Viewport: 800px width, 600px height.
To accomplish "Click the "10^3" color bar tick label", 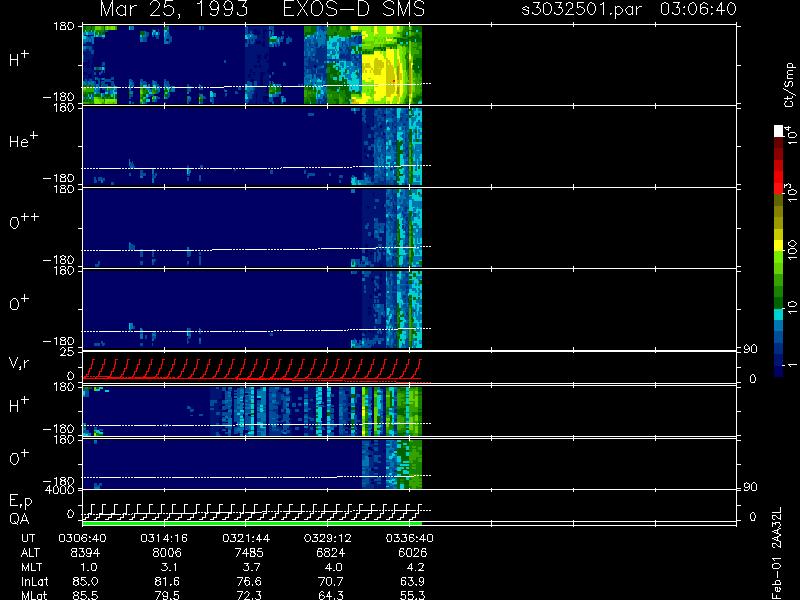I will pos(790,193).
